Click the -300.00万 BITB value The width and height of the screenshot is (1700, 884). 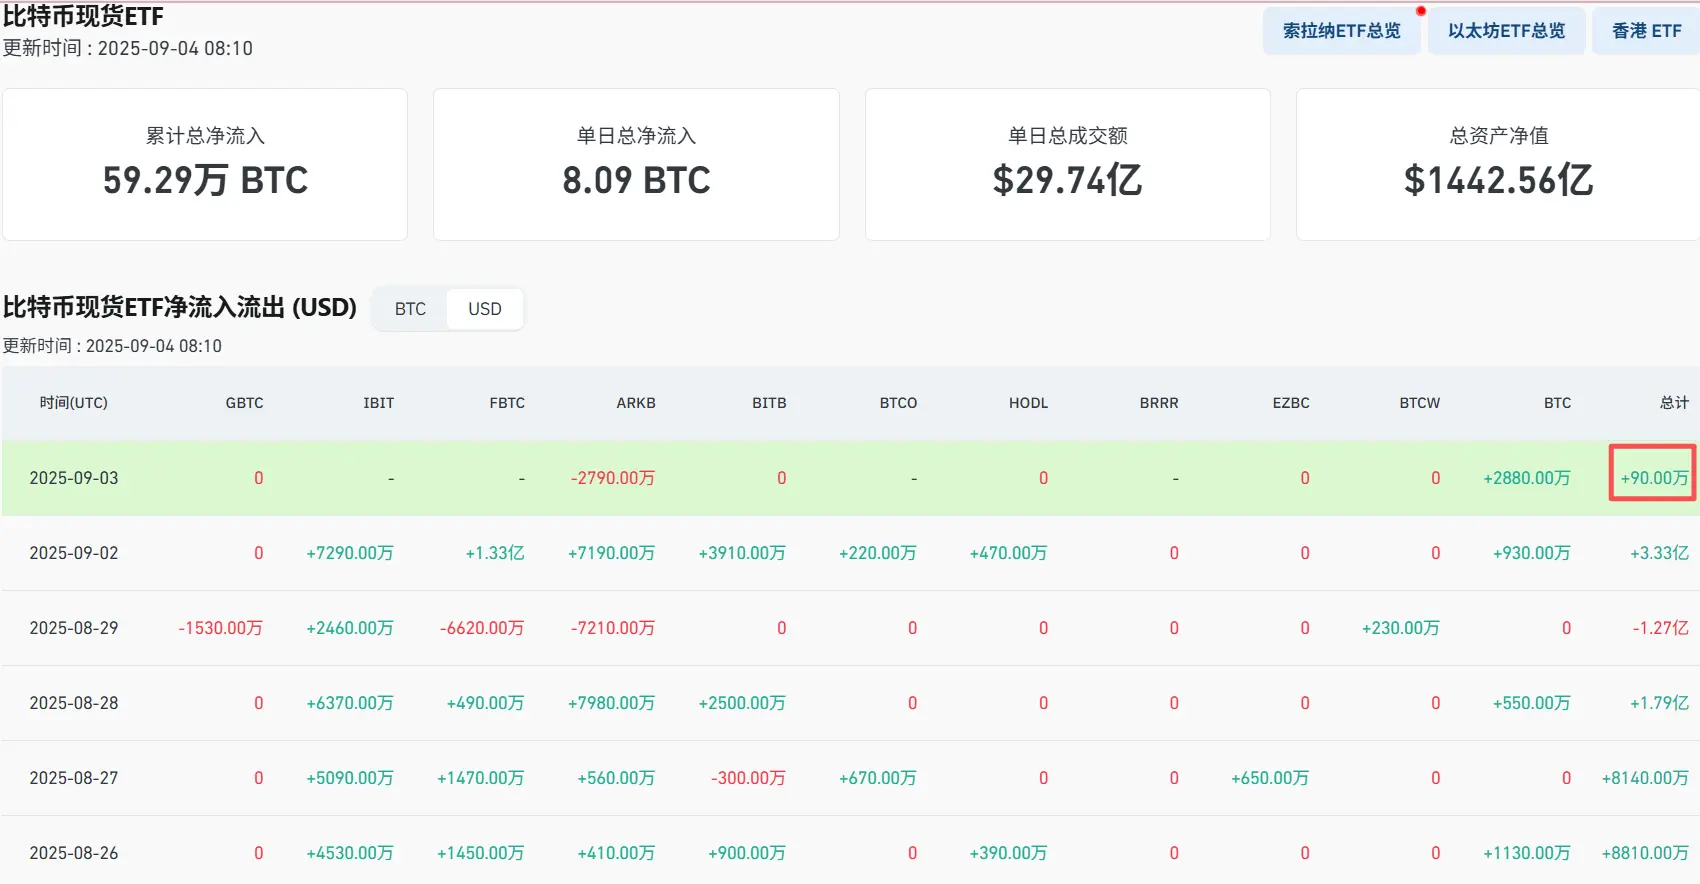(x=748, y=778)
